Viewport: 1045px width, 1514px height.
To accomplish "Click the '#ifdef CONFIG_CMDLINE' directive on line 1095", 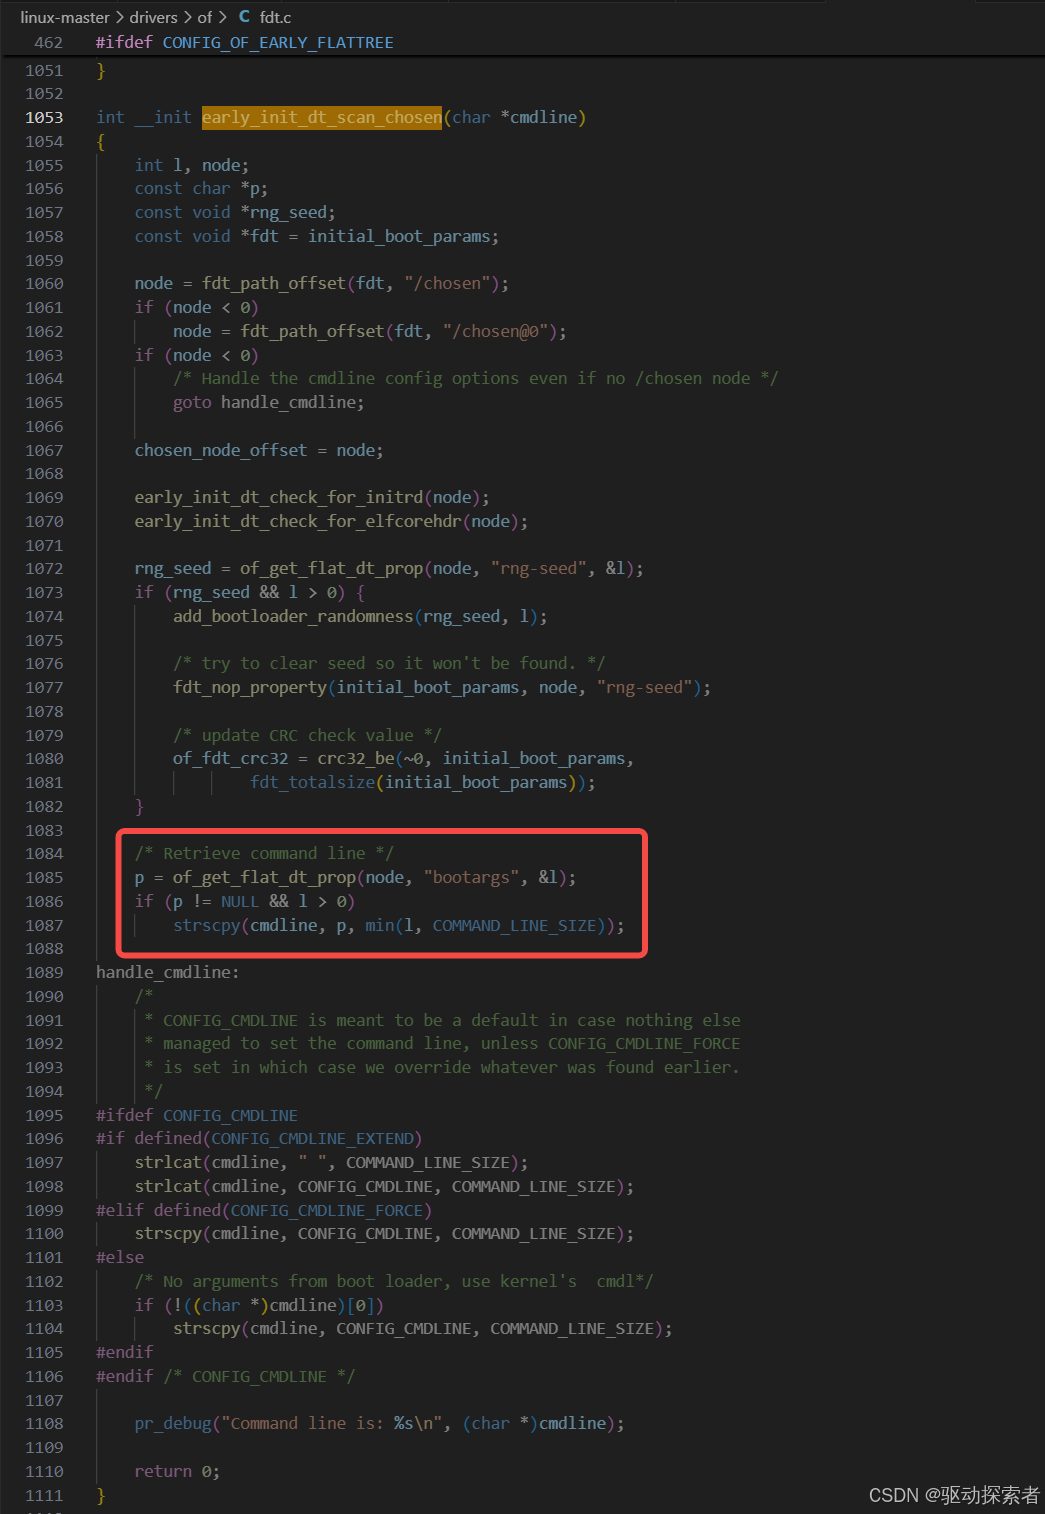I will coord(197,1116).
